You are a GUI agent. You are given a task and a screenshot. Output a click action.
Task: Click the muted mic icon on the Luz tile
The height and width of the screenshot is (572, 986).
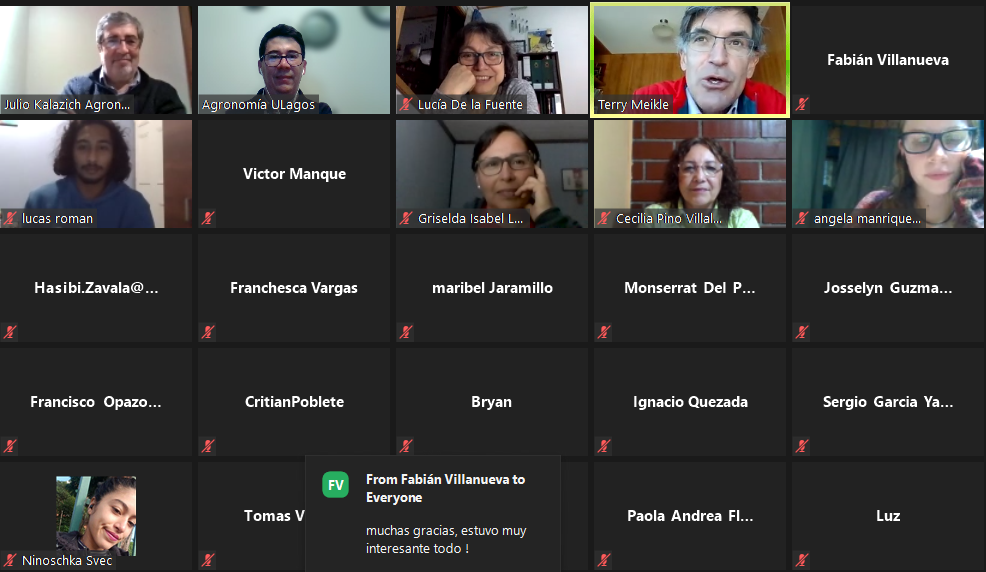[802, 560]
